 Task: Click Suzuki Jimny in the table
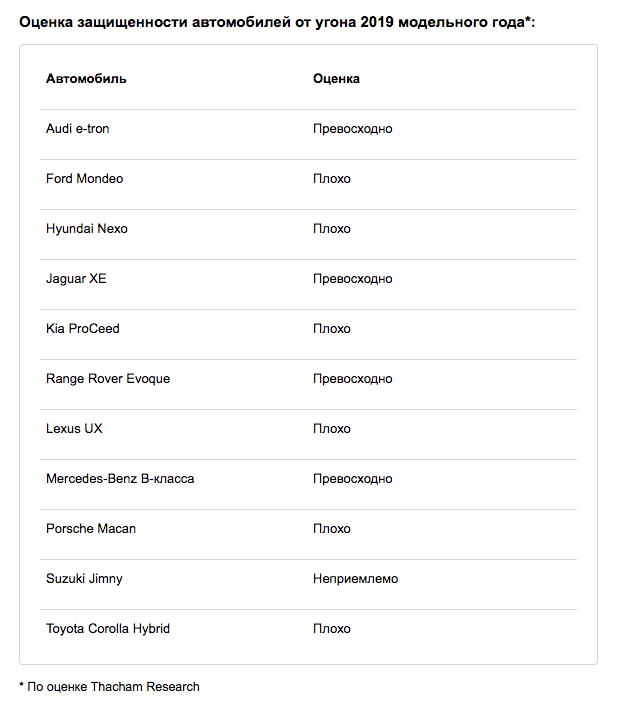tap(84, 579)
